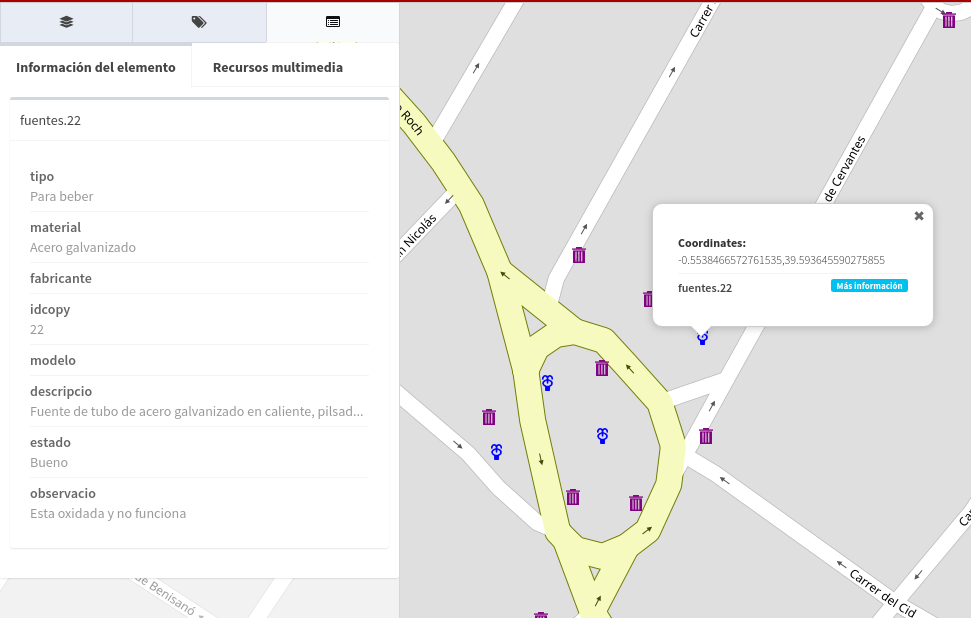Select fountain marker in roundabout center
The width and height of the screenshot is (971, 618).
(603, 435)
